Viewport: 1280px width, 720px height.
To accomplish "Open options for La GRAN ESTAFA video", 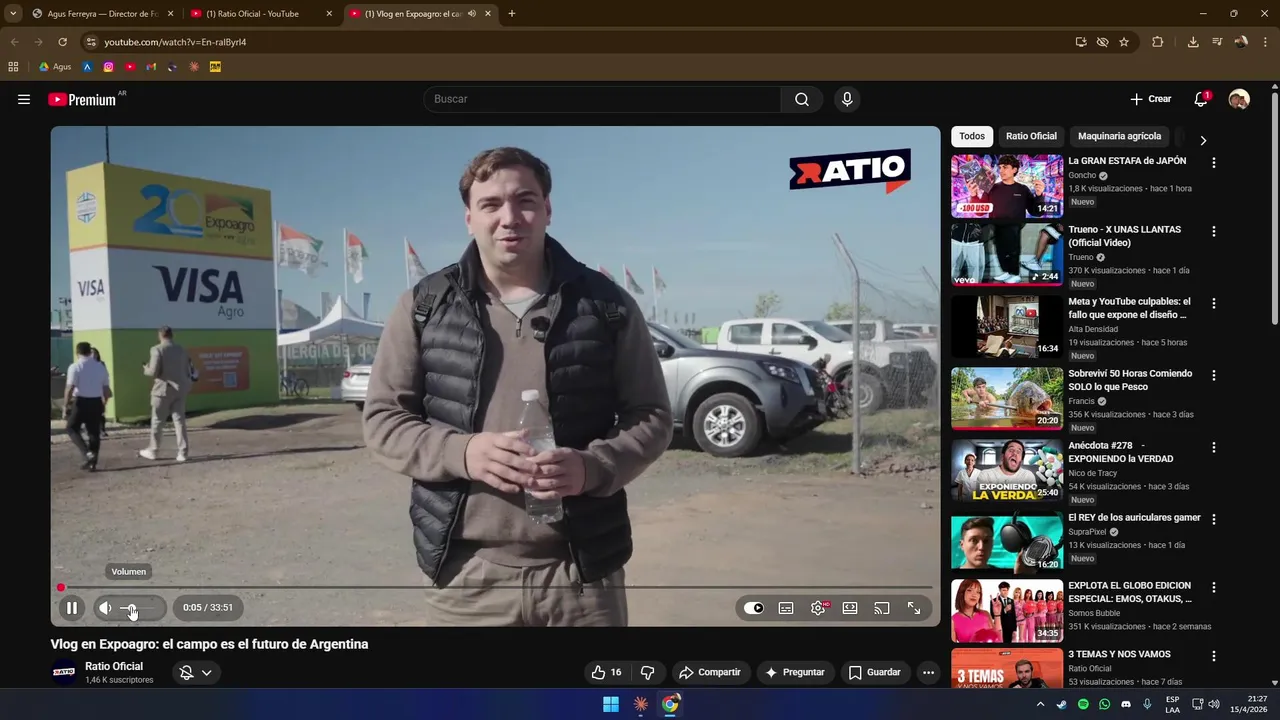I will point(1214,162).
